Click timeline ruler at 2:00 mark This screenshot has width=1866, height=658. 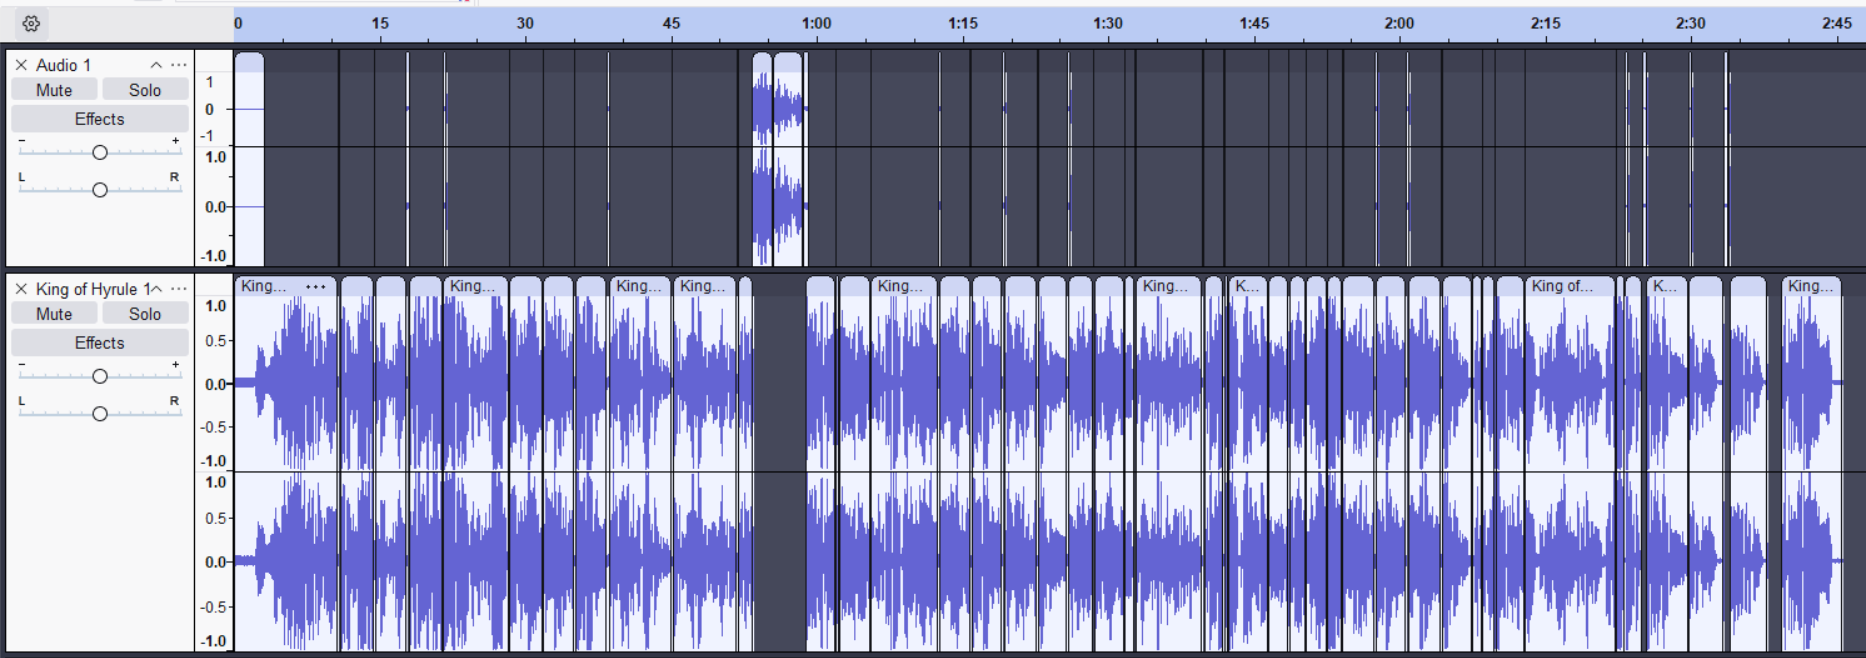[x=1399, y=24]
